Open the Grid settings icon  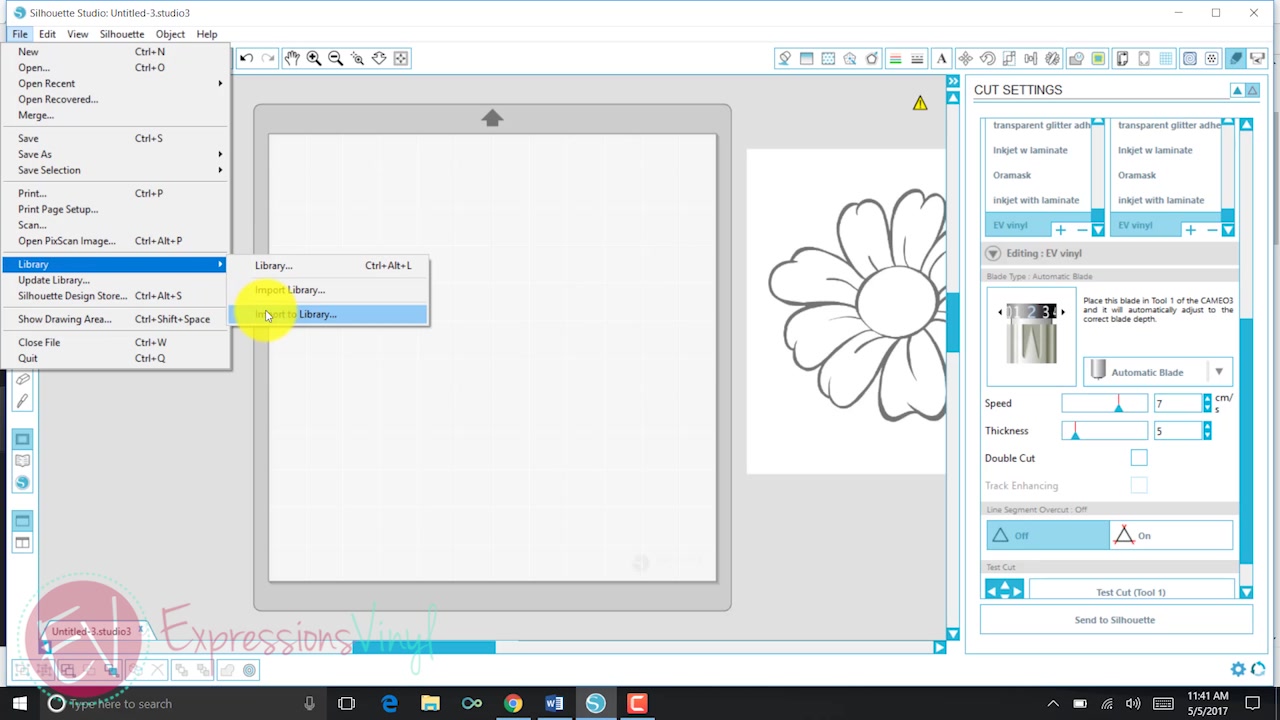[1166, 59]
